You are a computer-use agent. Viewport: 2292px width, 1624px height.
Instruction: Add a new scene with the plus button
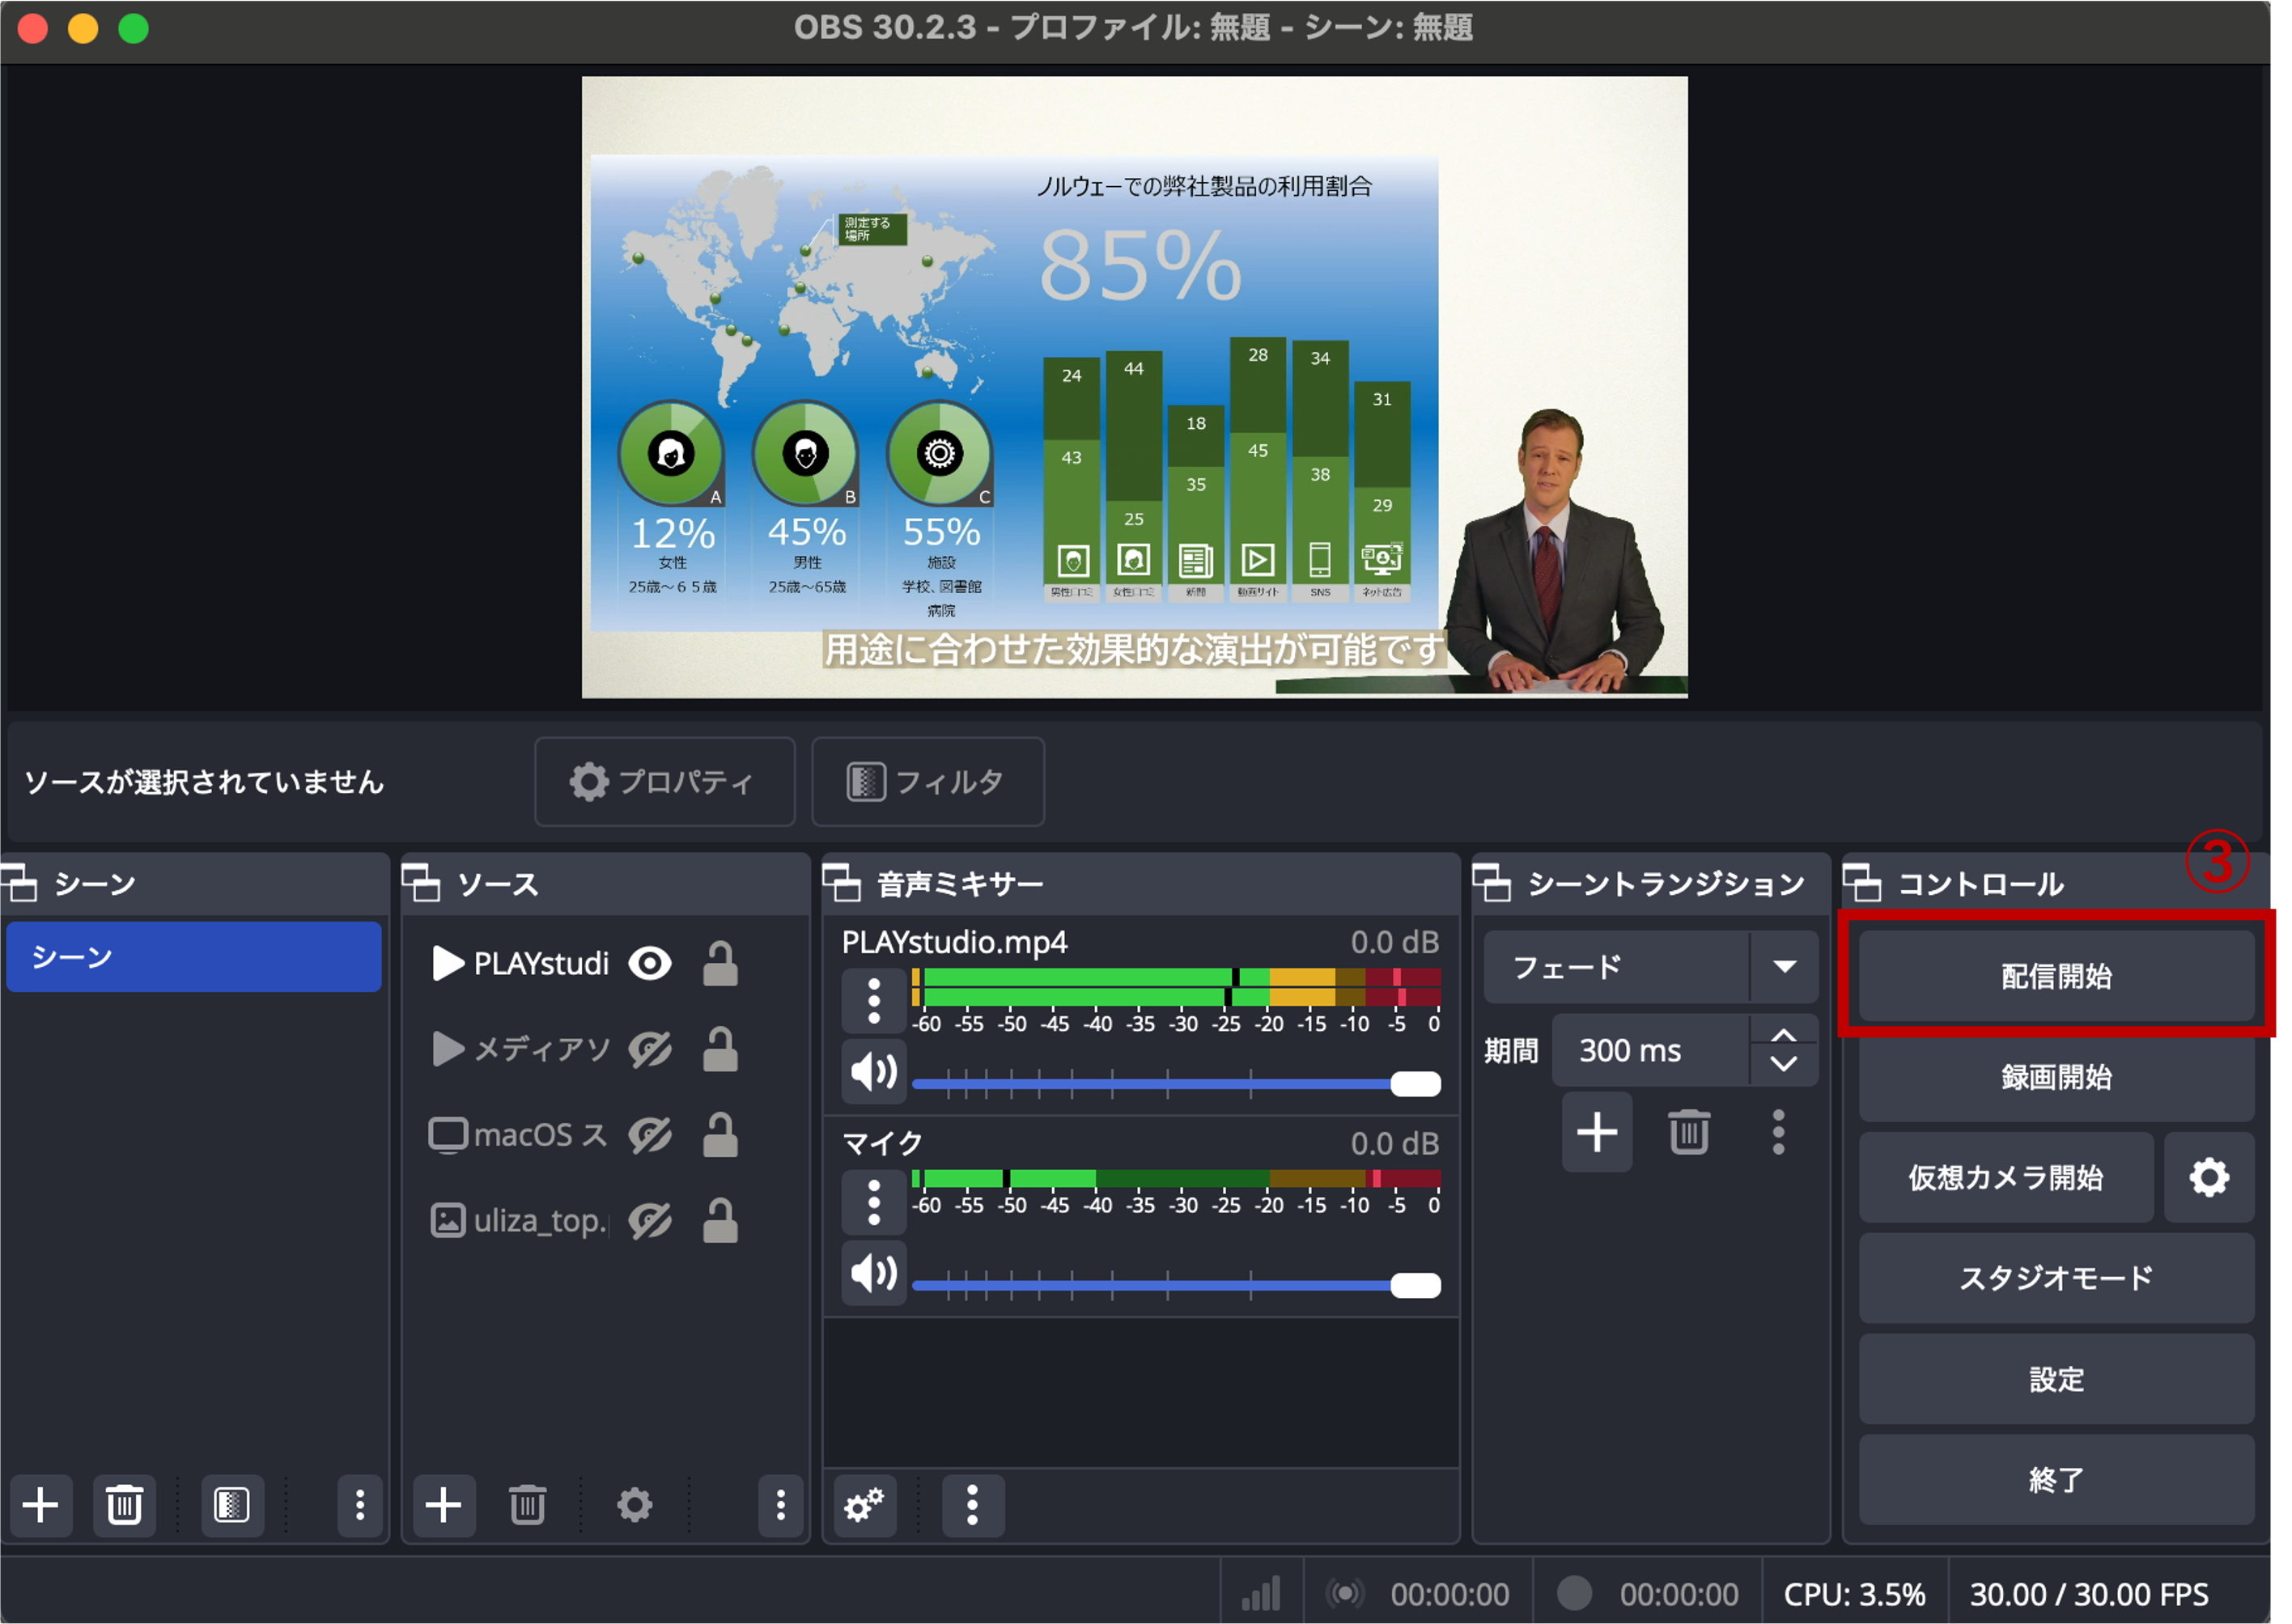(x=41, y=1504)
